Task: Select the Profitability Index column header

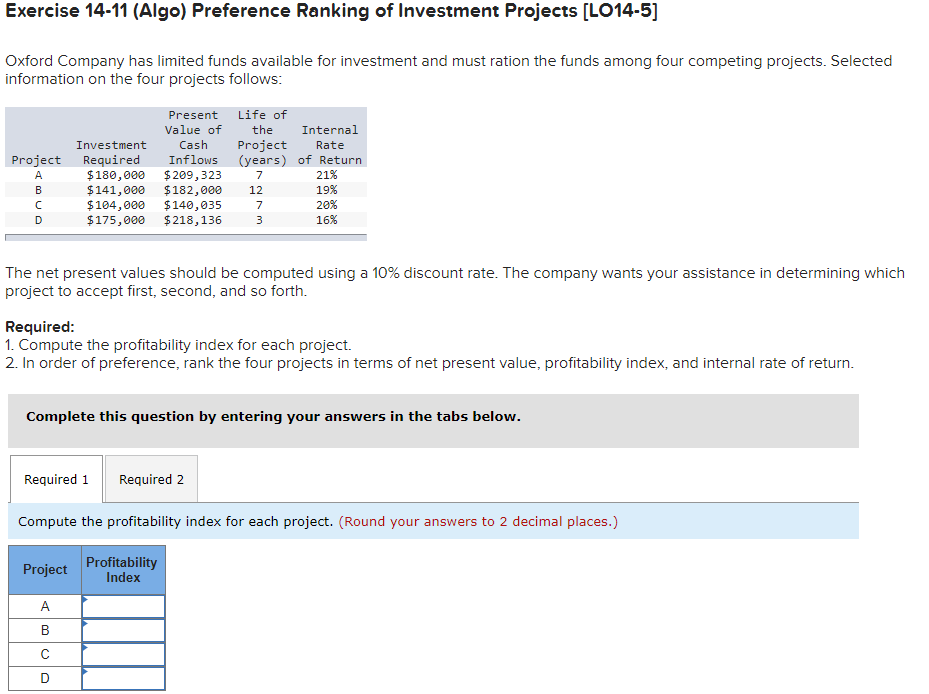Action: [x=123, y=569]
